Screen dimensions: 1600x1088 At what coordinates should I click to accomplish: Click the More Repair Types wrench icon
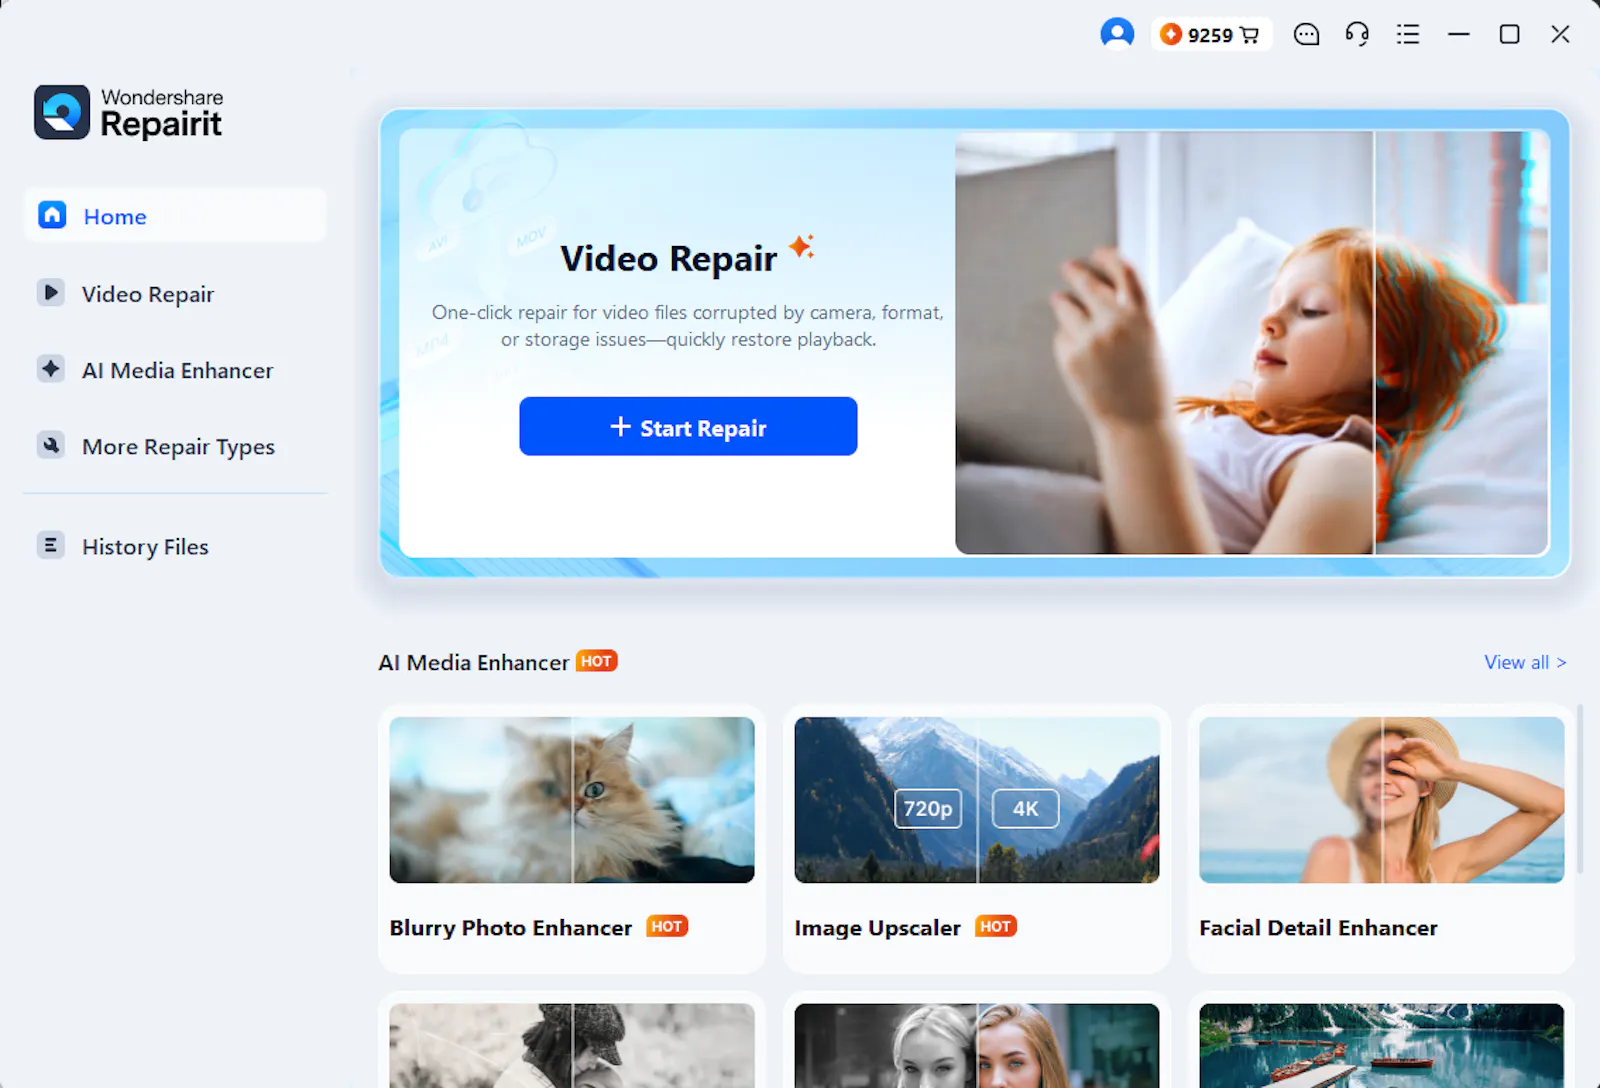coord(51,445)
